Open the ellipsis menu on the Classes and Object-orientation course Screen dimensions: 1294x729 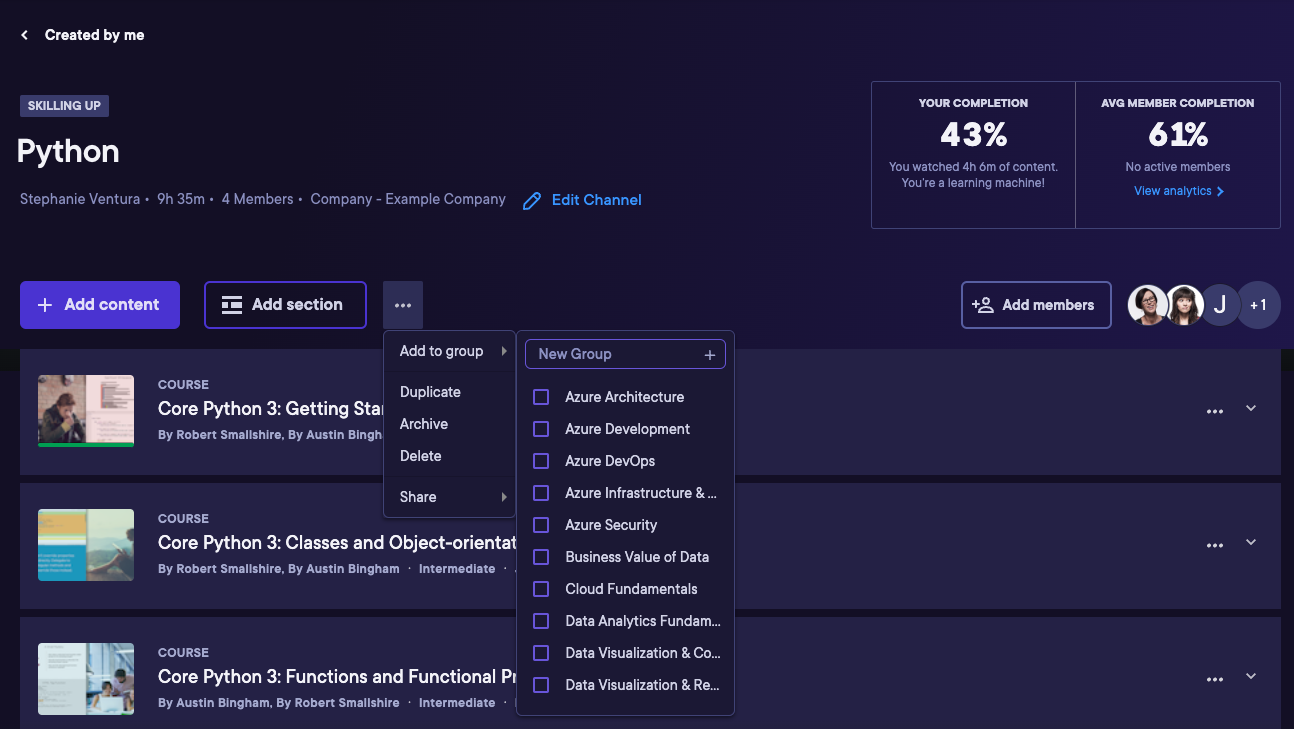(x=1215, y=544)
